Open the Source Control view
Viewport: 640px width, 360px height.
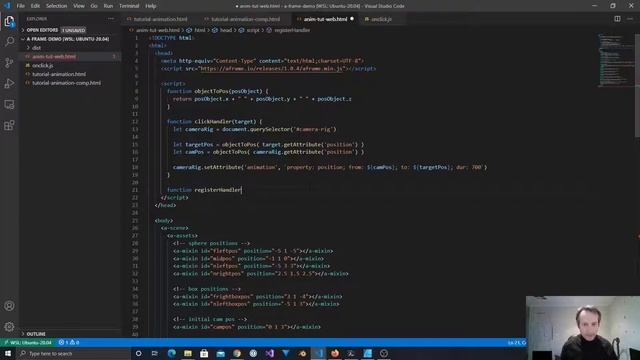click(x=9, y=62)
